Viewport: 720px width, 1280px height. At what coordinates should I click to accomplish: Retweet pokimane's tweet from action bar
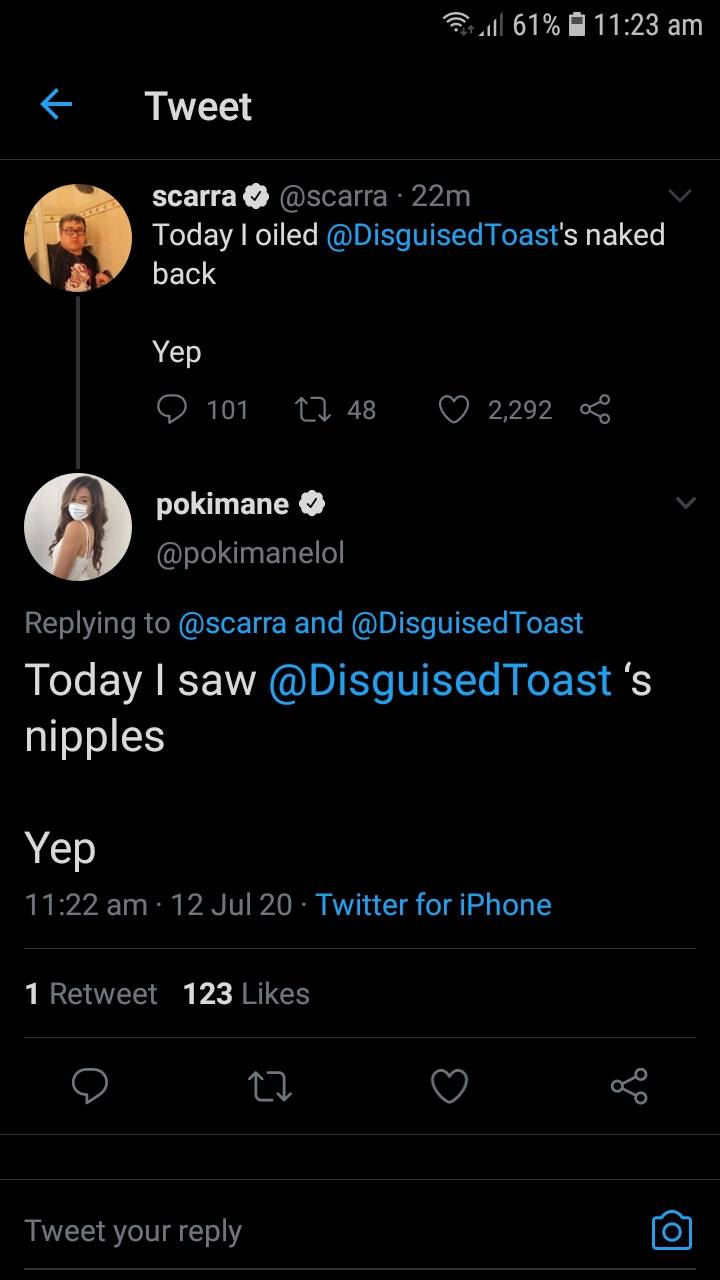tap(270, 1086)
